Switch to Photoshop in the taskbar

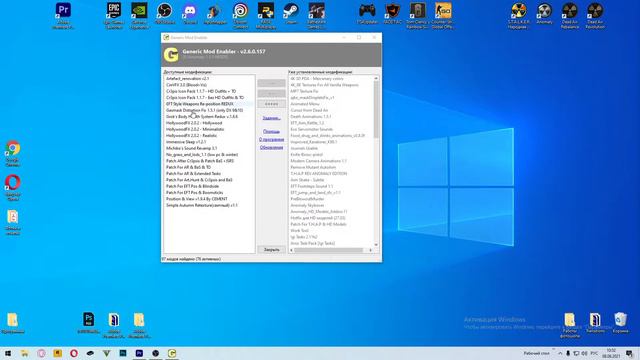click(123, 353)
